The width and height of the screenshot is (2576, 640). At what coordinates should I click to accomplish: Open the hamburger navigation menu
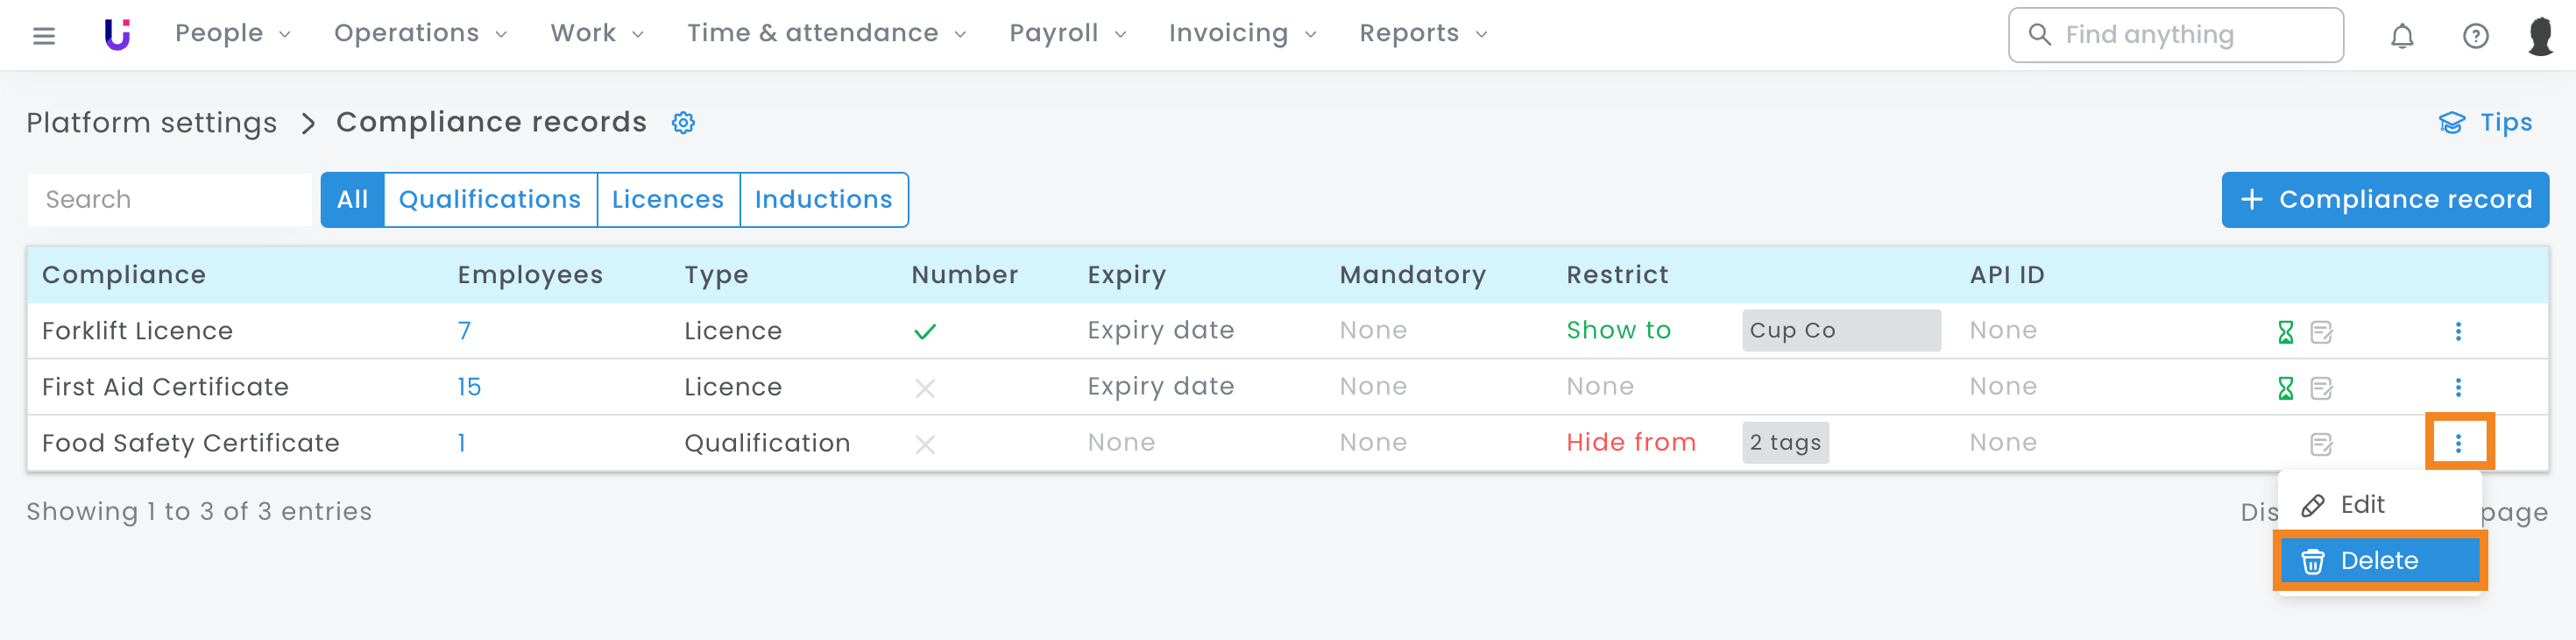(x=44, y=36)
